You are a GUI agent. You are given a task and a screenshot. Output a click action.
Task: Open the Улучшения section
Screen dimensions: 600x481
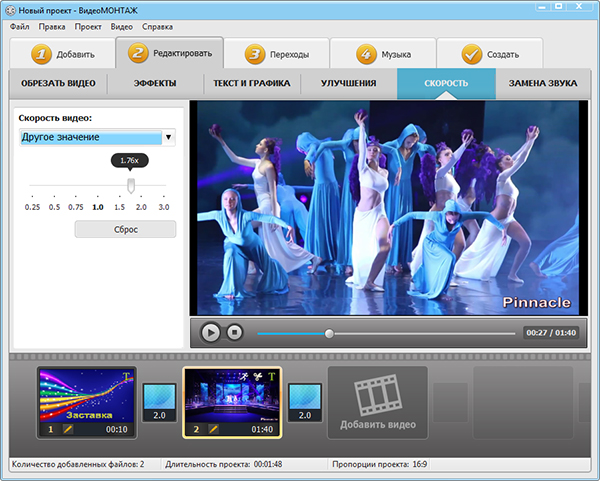[349, 83]
